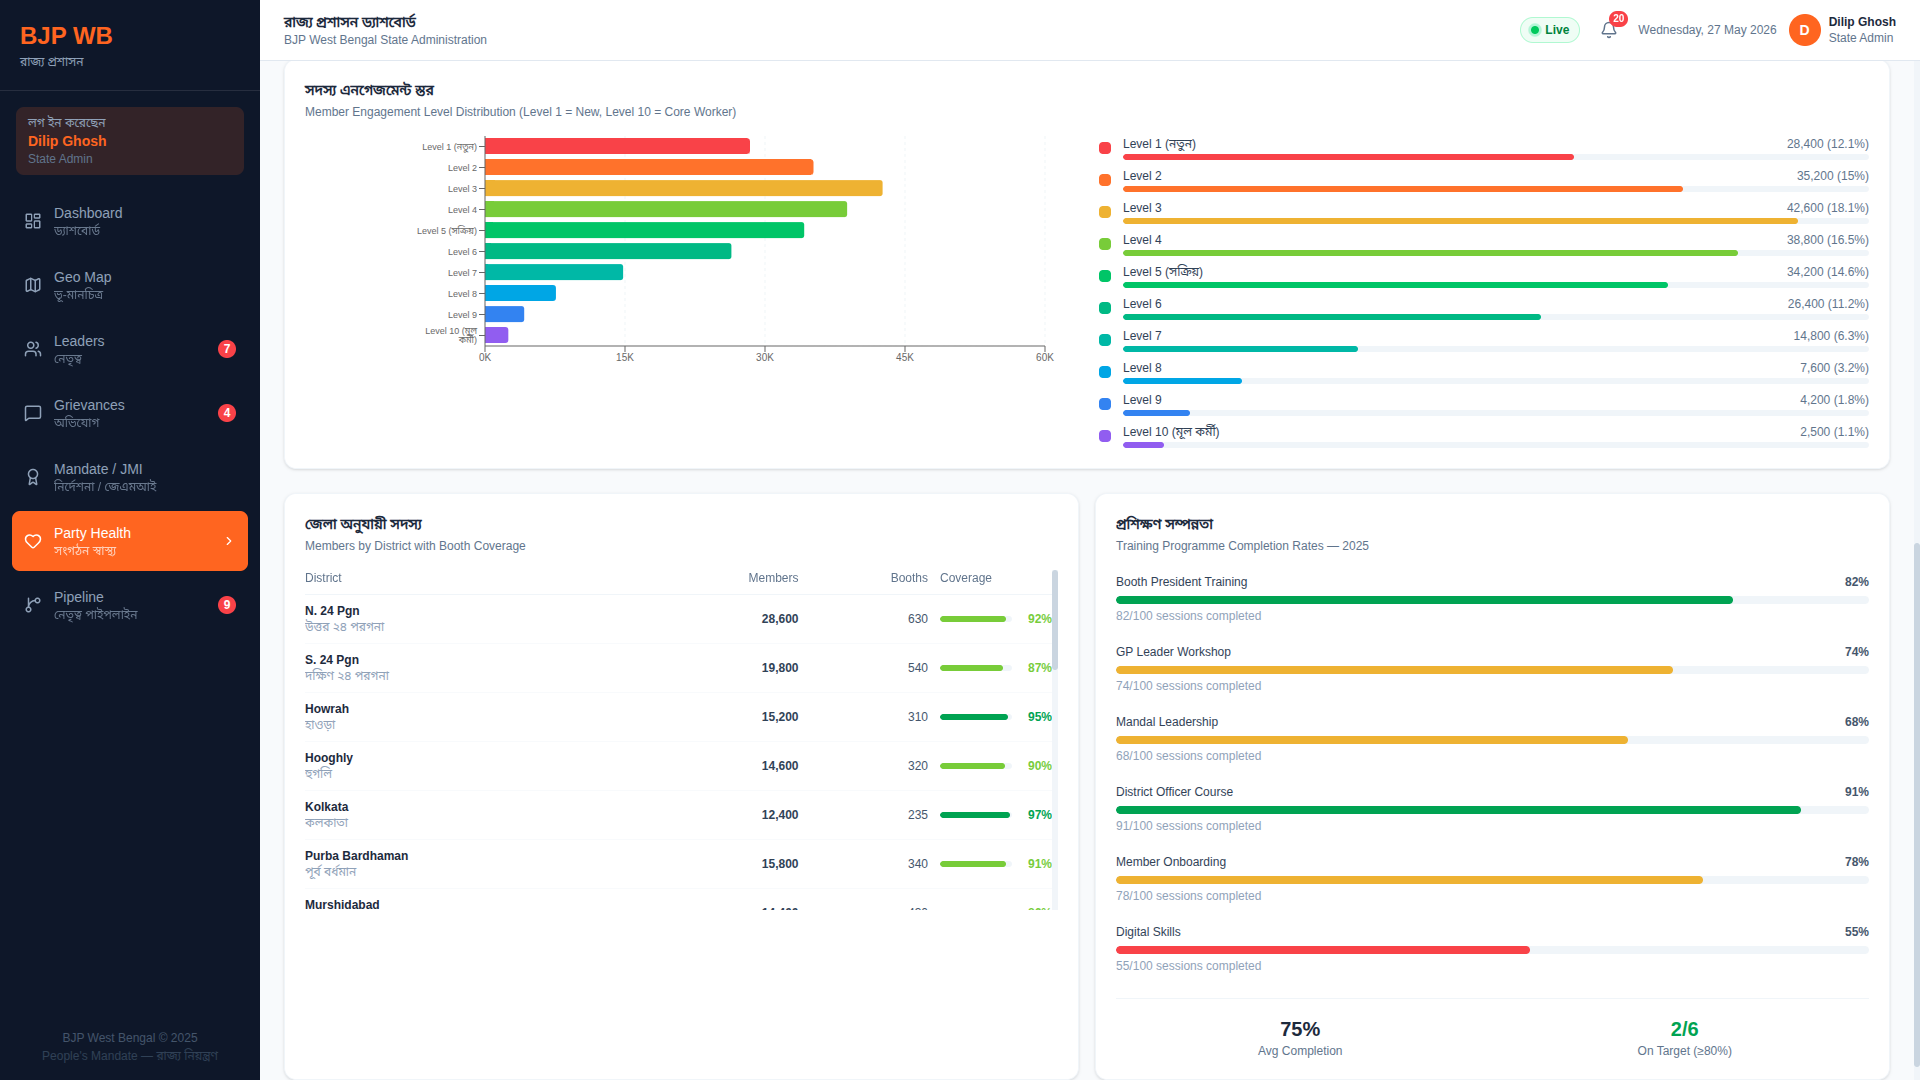The width and height of the screenshot is (1920, 1080).
Task: Click Level 6 legend progress bar
Action: tap(1496, 317)
